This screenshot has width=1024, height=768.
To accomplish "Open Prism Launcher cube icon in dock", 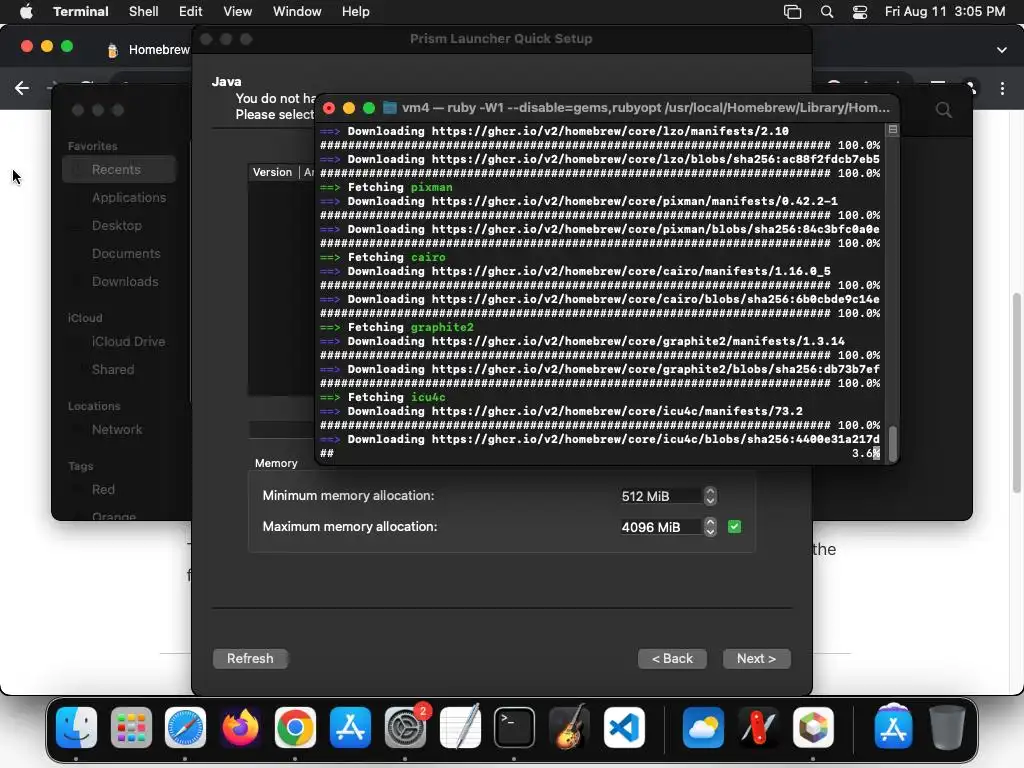I will [813, 727].
